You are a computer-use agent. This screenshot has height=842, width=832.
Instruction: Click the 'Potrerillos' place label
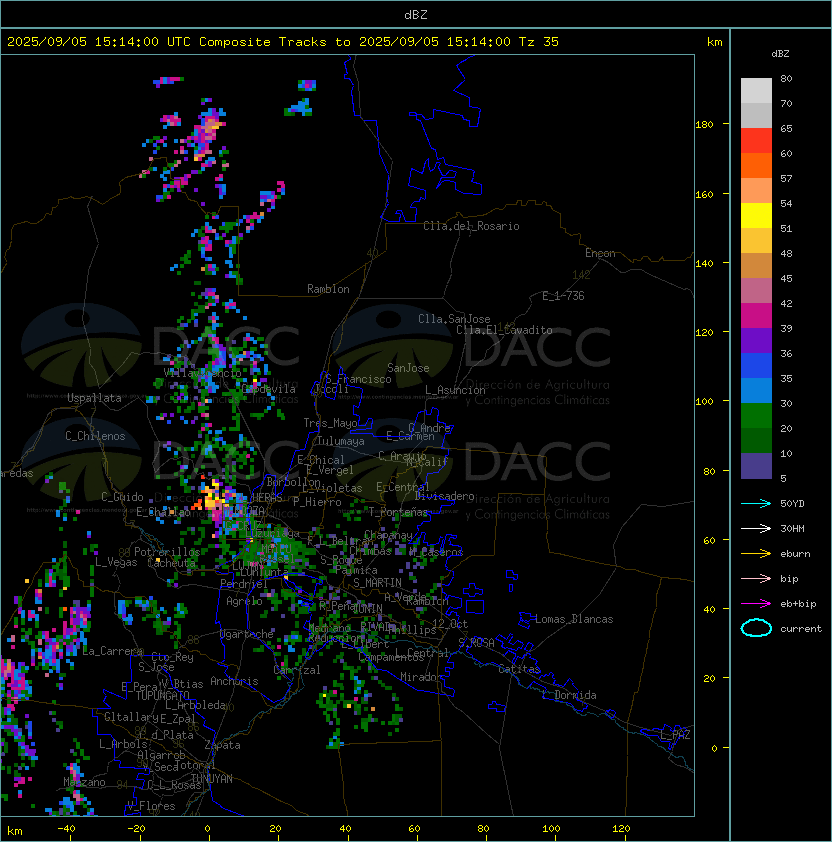tap(167, 552)
